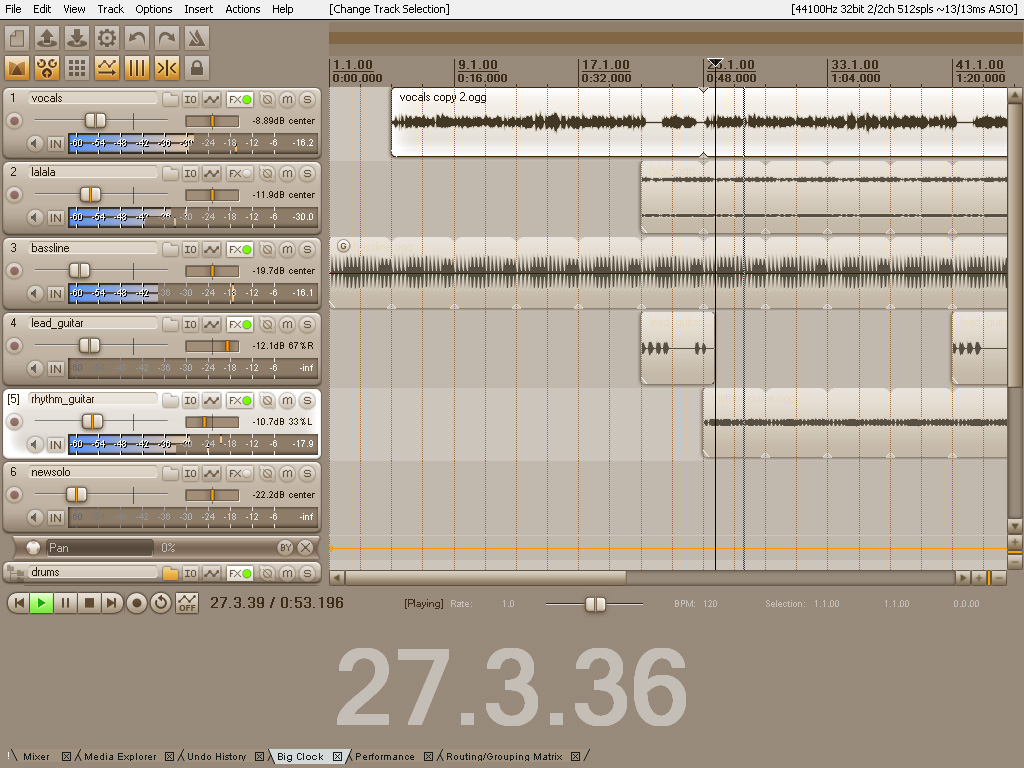Open project settings gear icon
The width and height of the screenshot is (1024, 768).
click(107, 39)
